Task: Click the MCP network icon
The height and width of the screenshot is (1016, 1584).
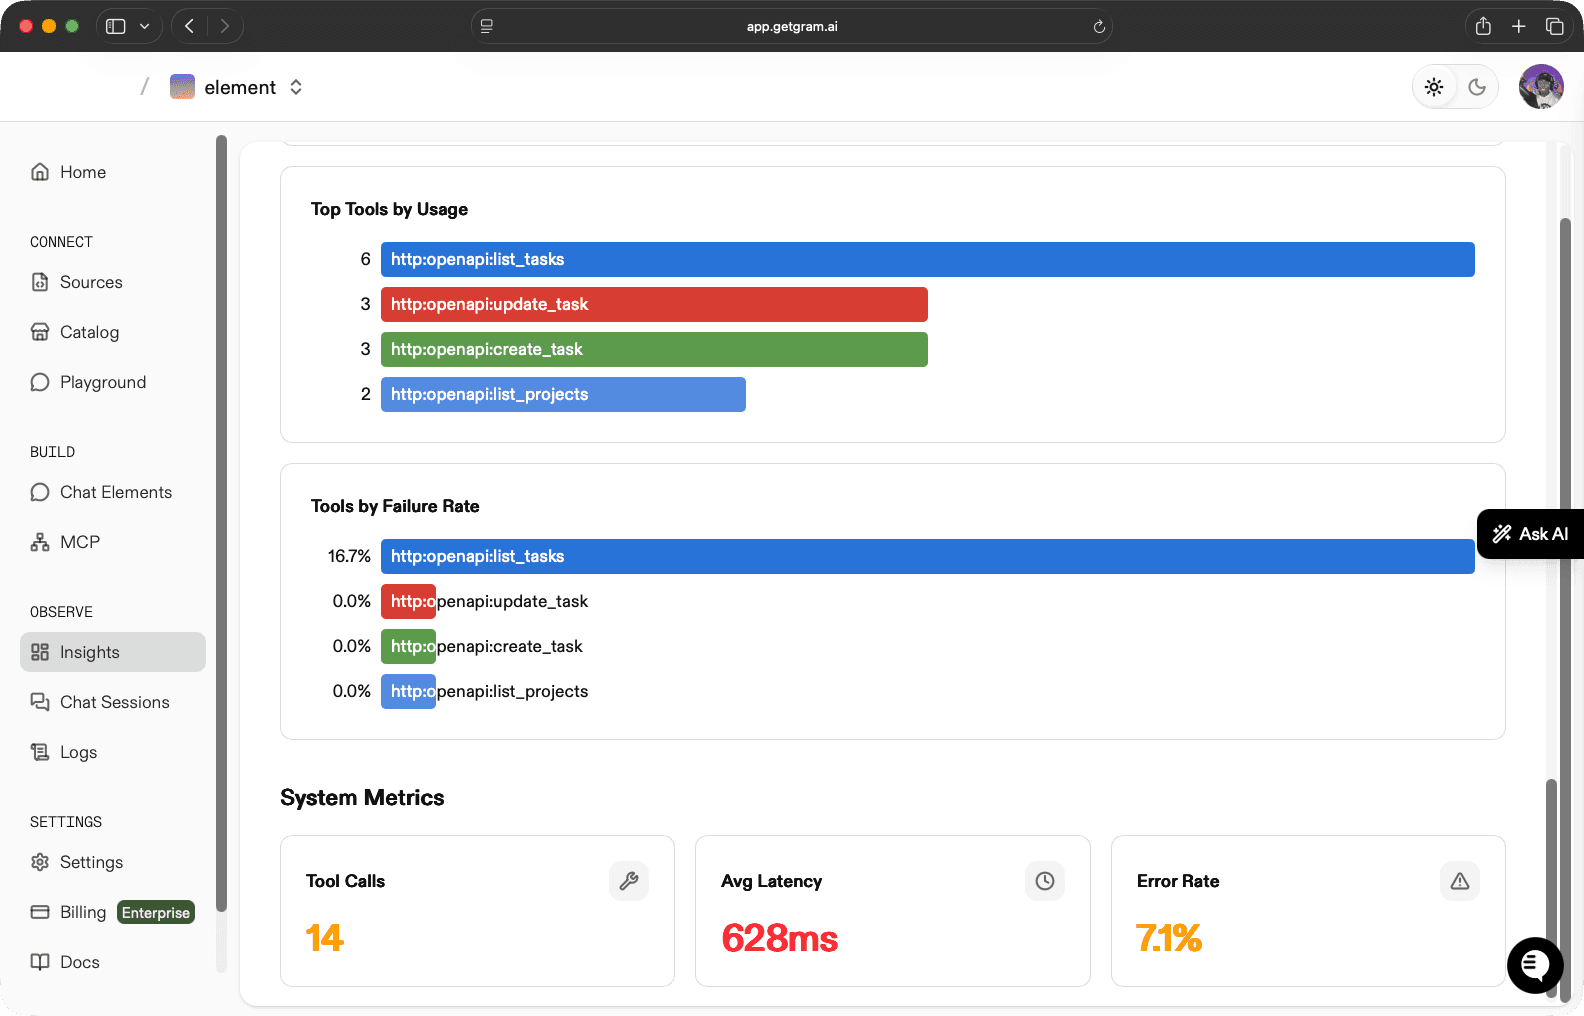Action: point(40,542)
